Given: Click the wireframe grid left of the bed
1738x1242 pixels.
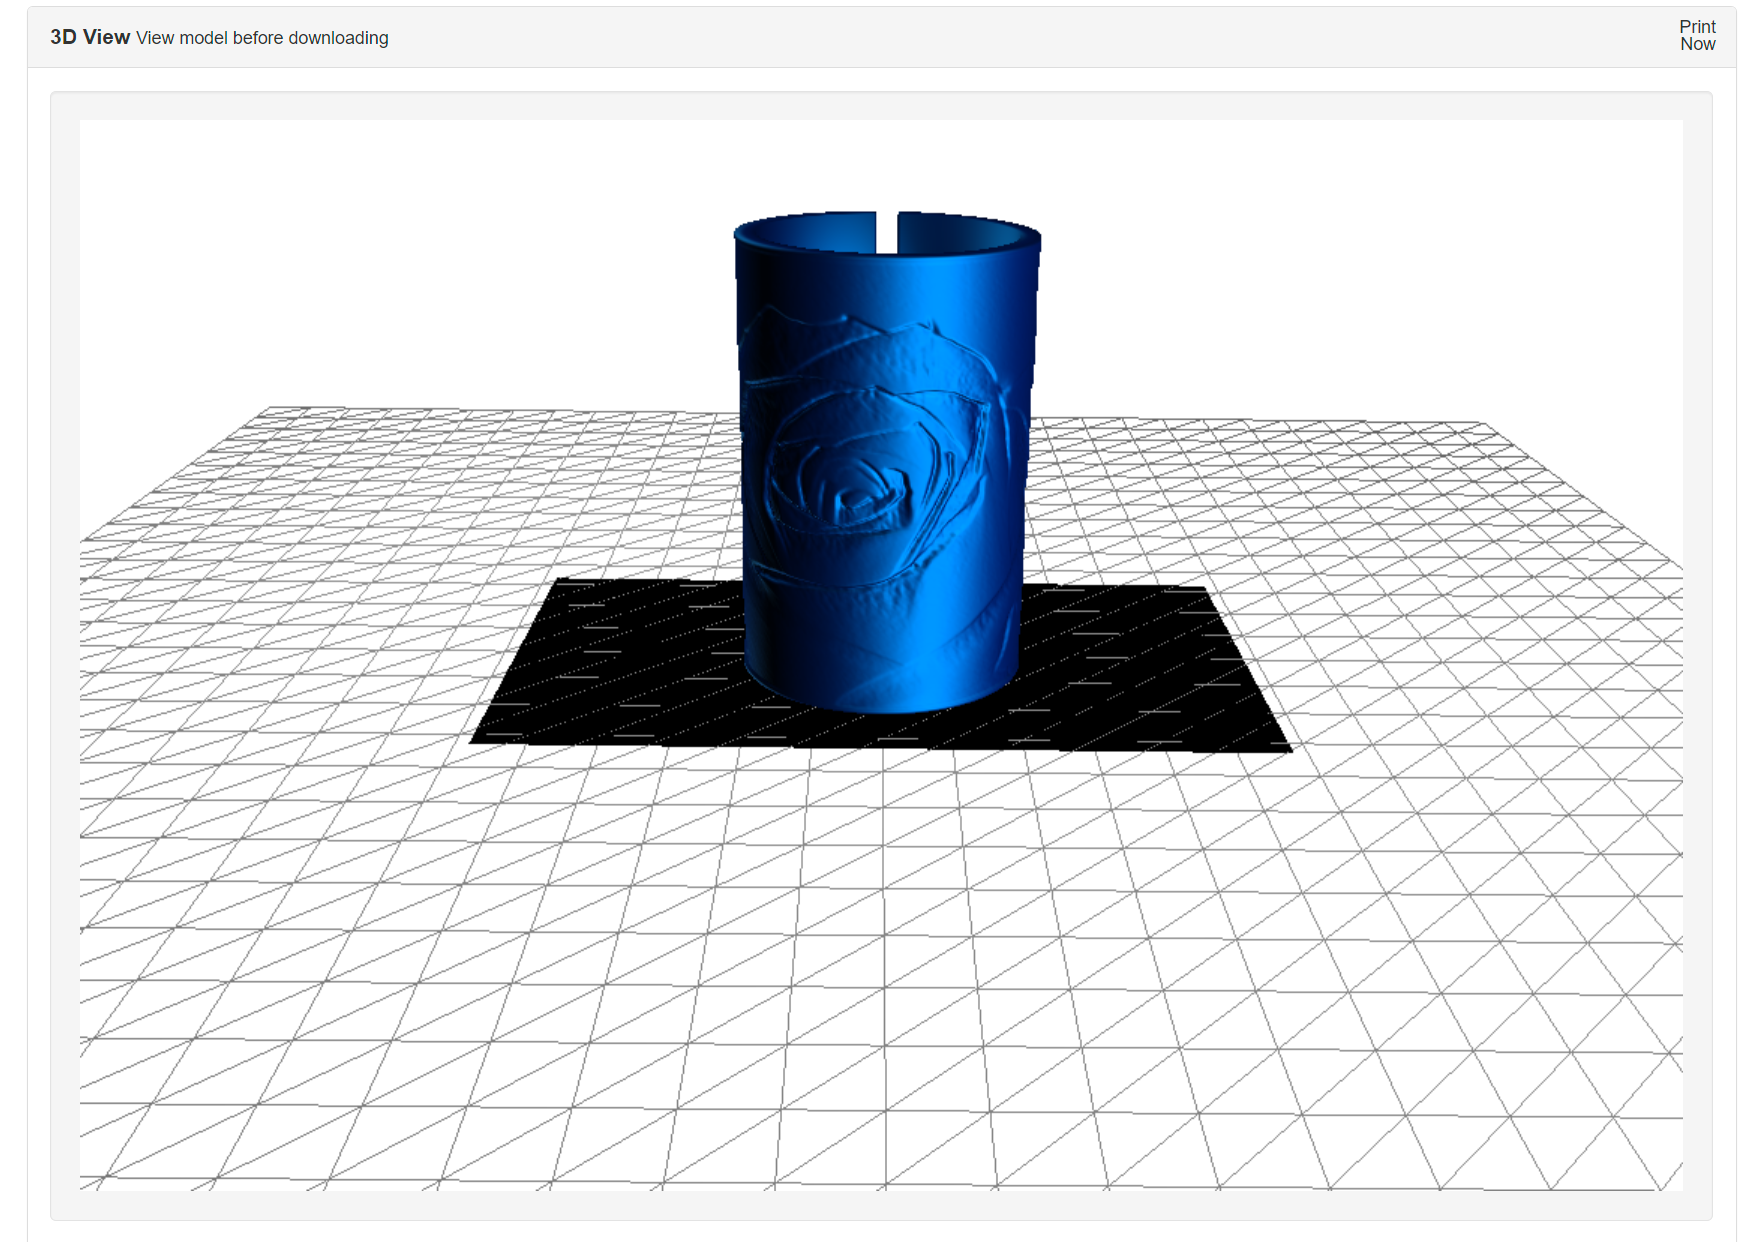Looking at the screenshot, I should tap(350, 600).
